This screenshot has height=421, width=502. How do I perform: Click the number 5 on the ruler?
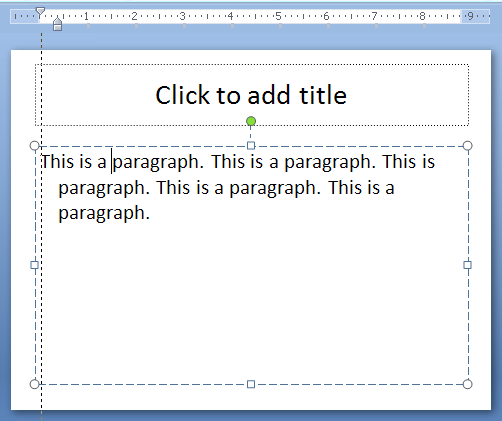coord(278,16)
